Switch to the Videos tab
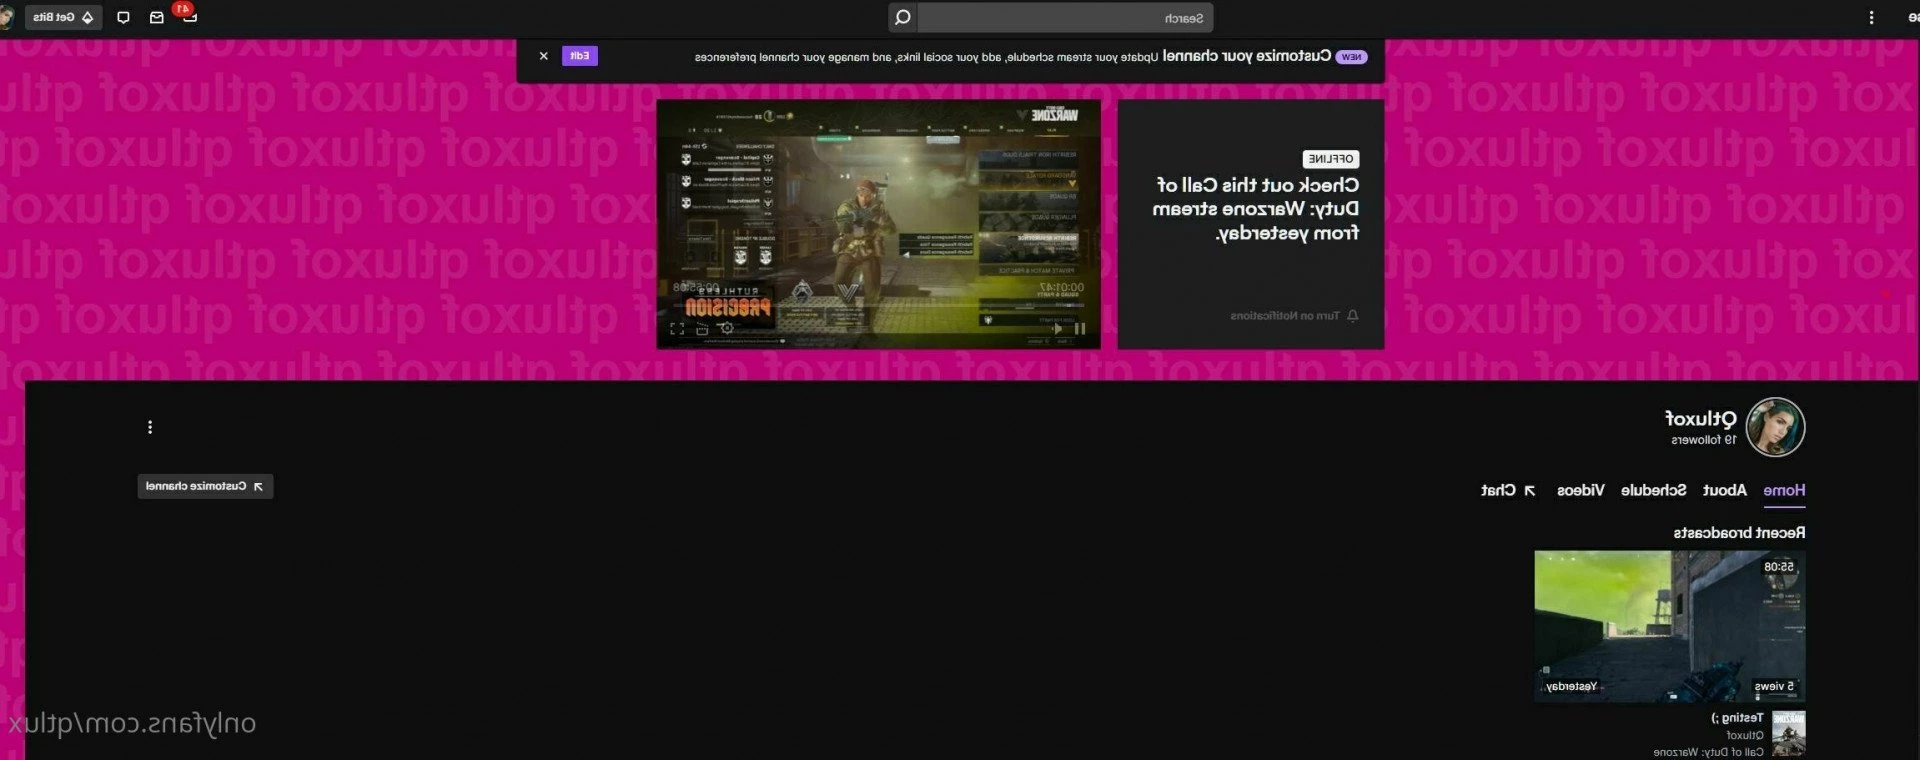This screenshot has height=760, width=1920. point(1580,490)
